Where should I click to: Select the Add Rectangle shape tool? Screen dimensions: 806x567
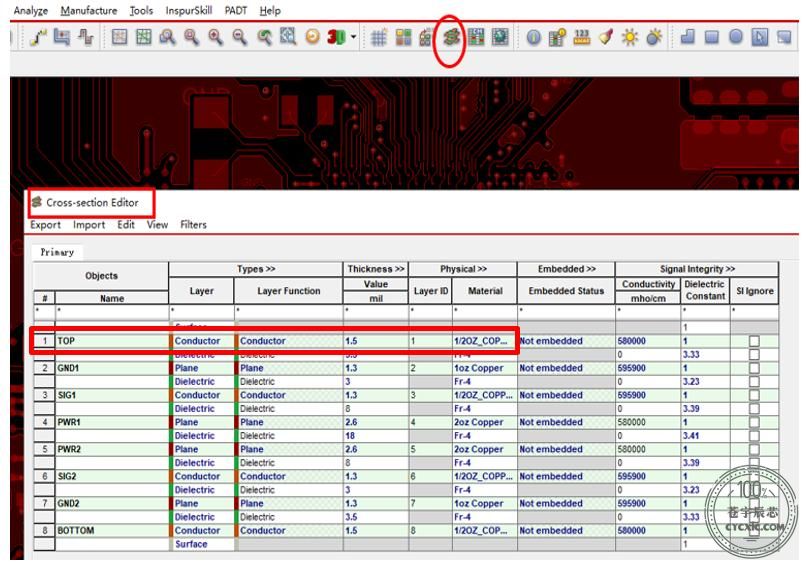tap(712, 38)
